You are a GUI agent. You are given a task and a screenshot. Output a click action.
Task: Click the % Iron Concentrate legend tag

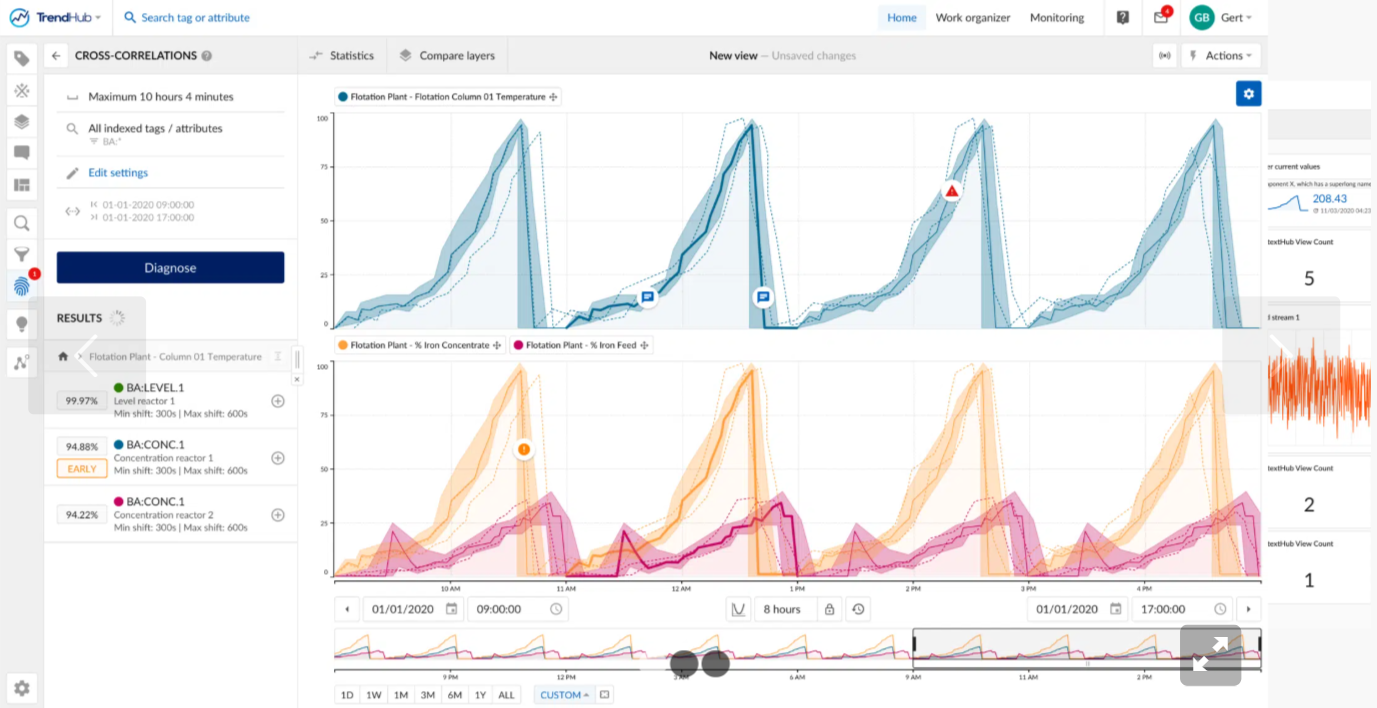421,345
